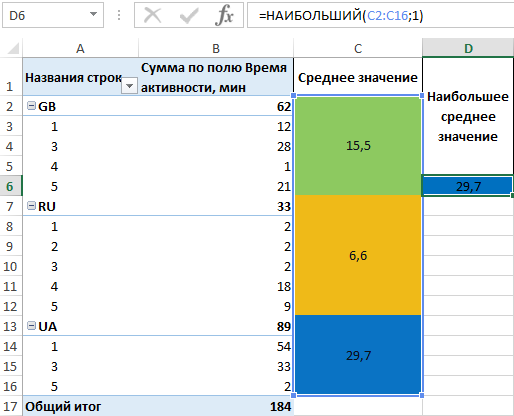
Task: Click the Общий итог row label
Action: [63, 406]
